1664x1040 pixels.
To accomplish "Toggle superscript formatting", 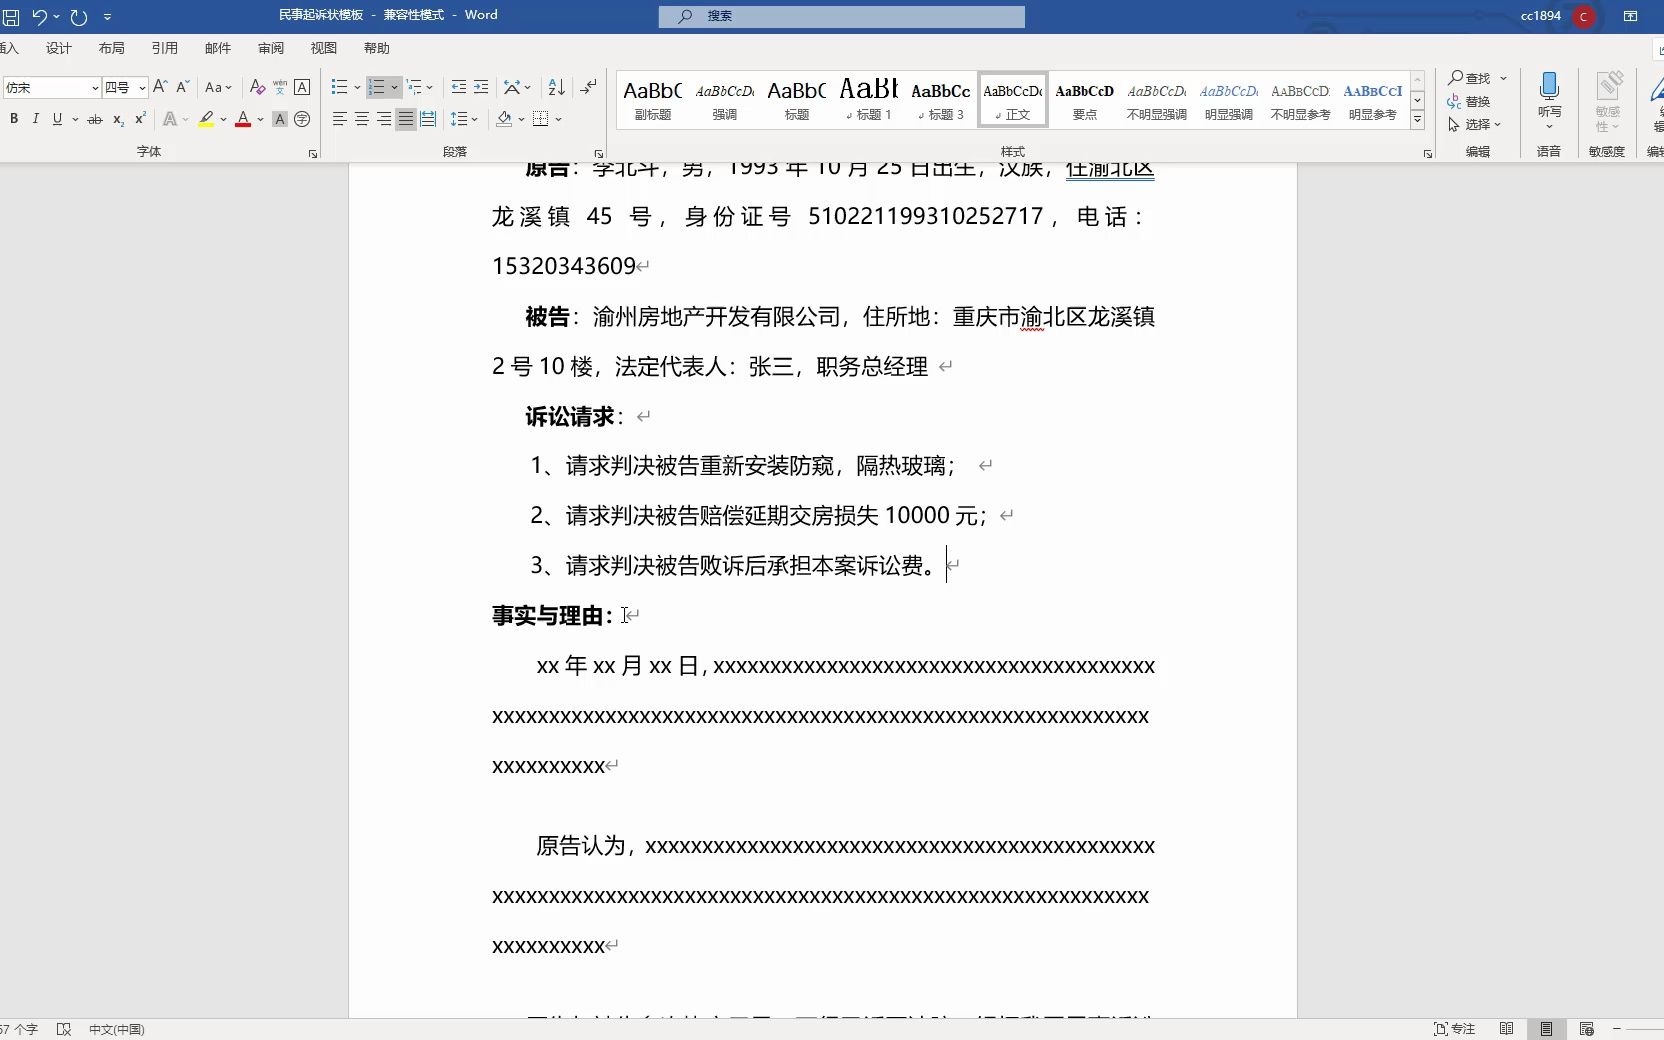I will pyautogui.click(x=140, y=119).
